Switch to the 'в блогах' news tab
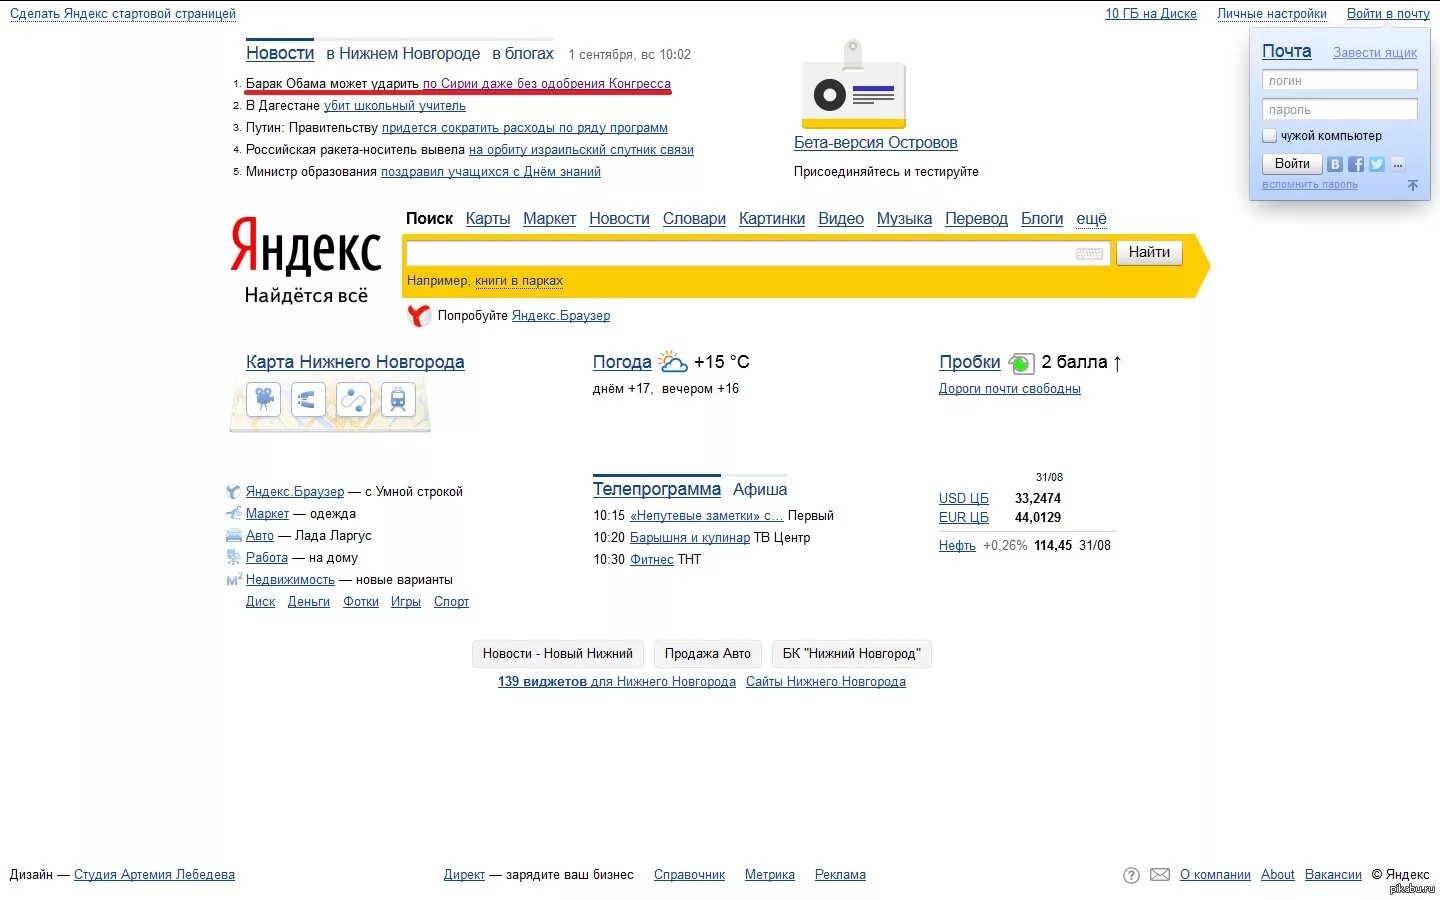The height and width of the screenshot is (900, 1440). [x=523, y=53]
